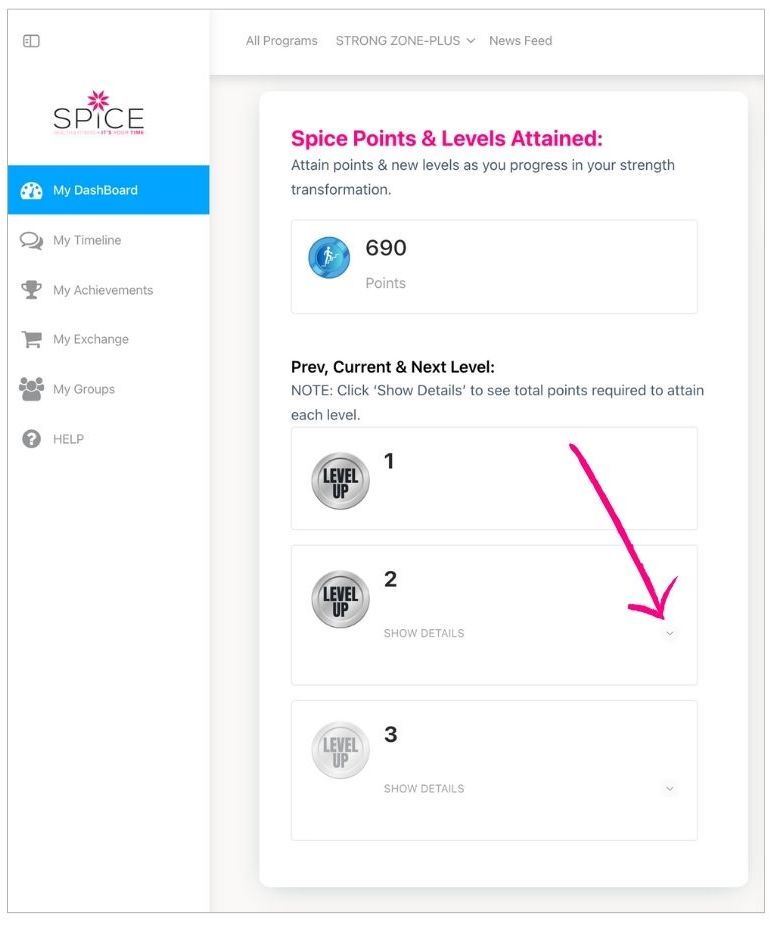Click the My Groups people icon
The width and height of the screenshot is (776, 926).
31,389
